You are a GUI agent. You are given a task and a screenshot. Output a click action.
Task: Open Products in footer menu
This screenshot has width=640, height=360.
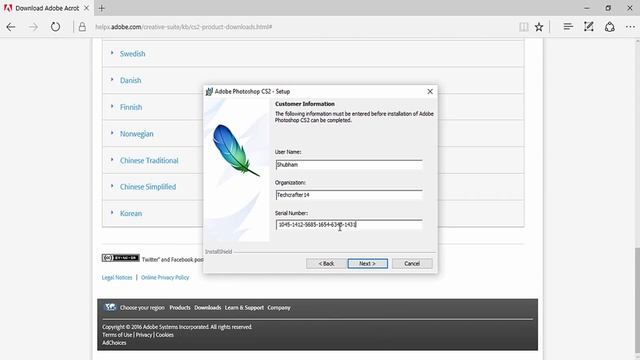pyautogui.click(x=180, y=307)
